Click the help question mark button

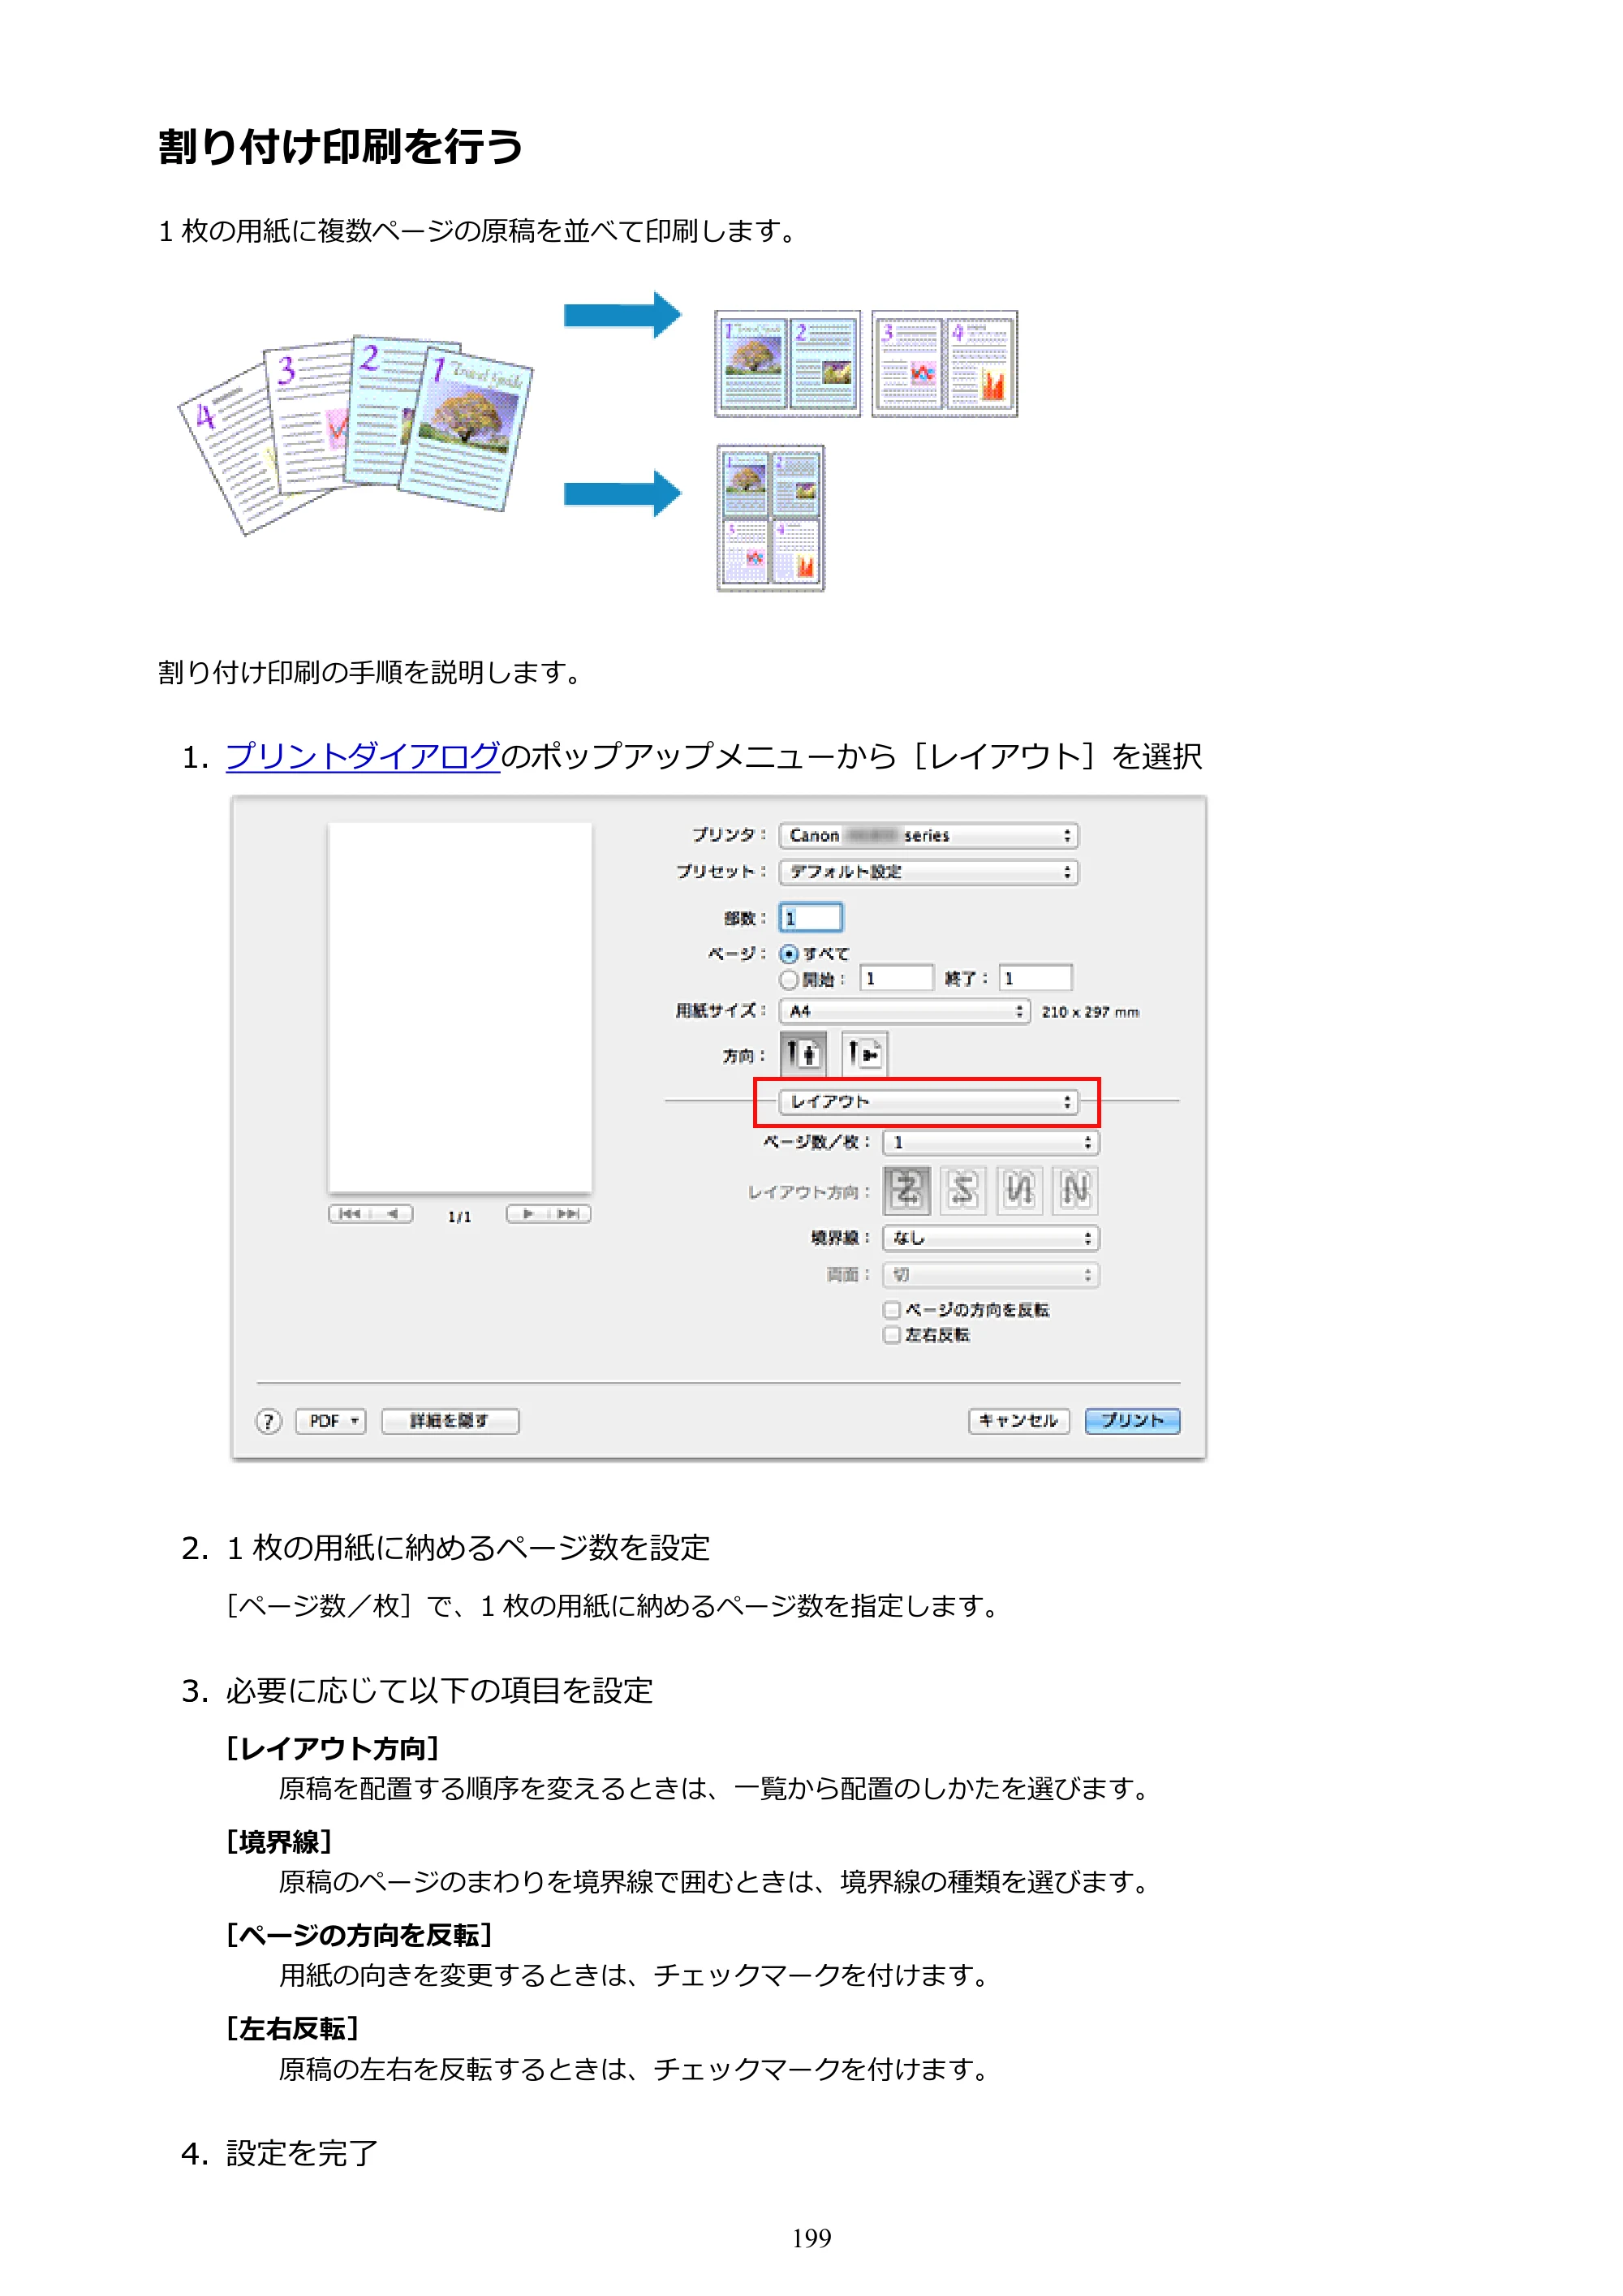pos(268,1421)
